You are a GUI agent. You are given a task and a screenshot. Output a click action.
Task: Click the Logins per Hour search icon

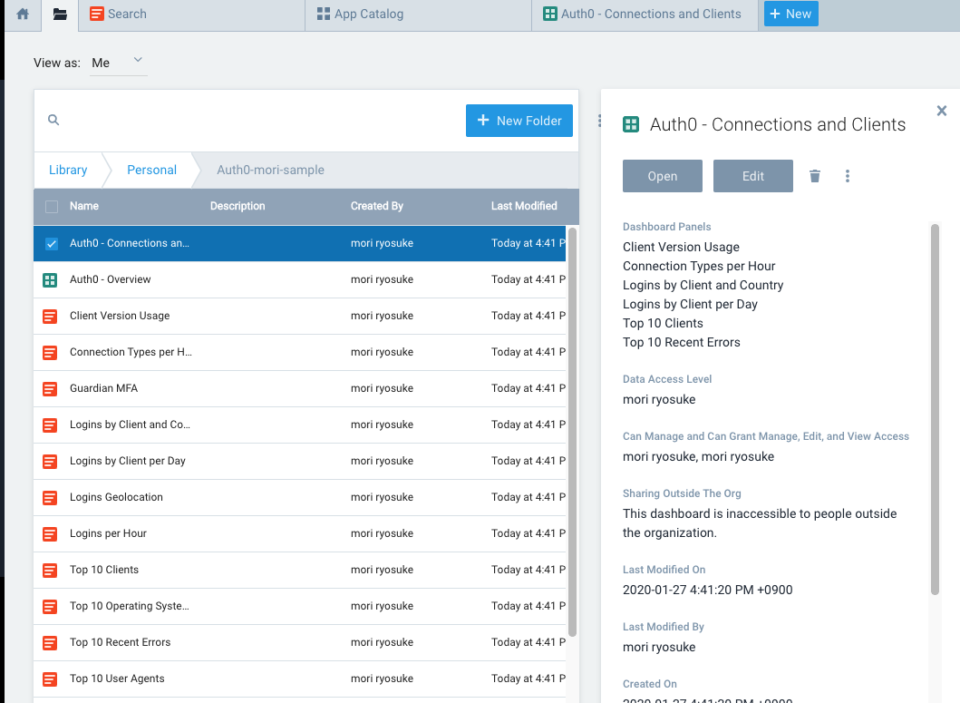click(50, 534)
